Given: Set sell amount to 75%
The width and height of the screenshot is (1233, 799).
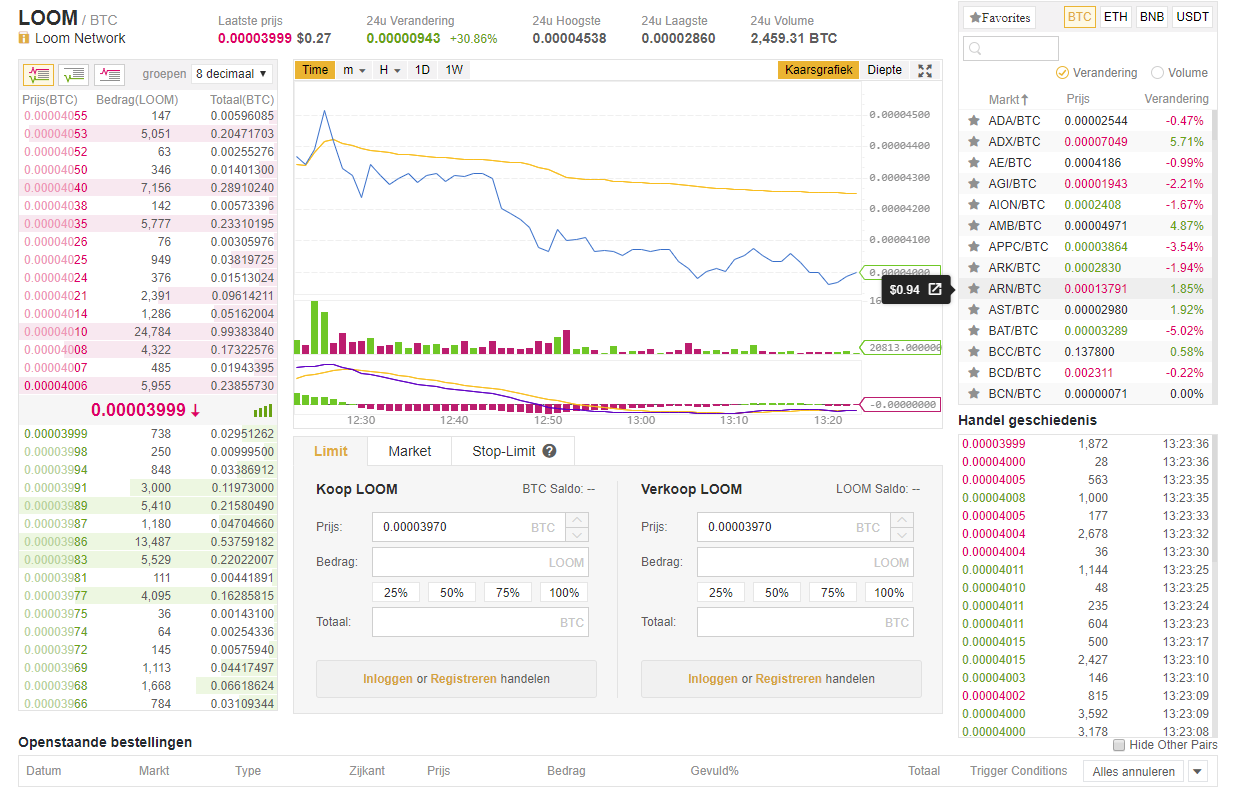Looking at the screenshot, I should click(833, 592).
